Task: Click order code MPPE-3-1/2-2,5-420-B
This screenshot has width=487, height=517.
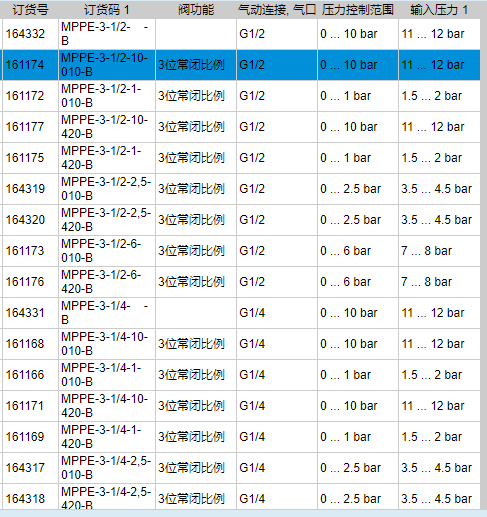Action: (106, 220)
